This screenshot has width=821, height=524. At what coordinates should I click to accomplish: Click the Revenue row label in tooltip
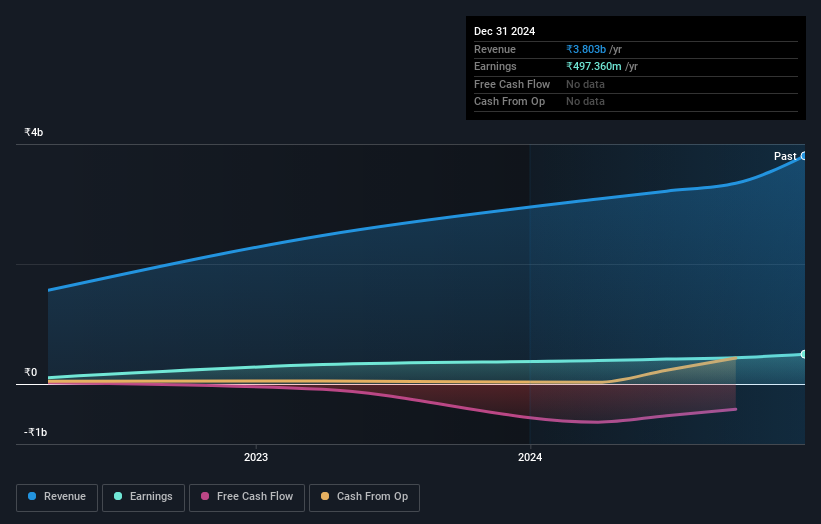495,49
